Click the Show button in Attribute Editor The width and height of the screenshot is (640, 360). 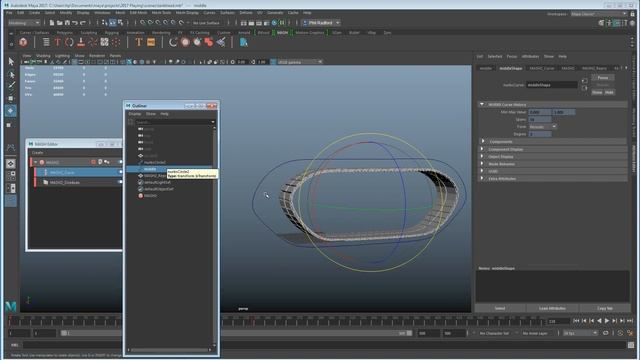click(597, 92)
